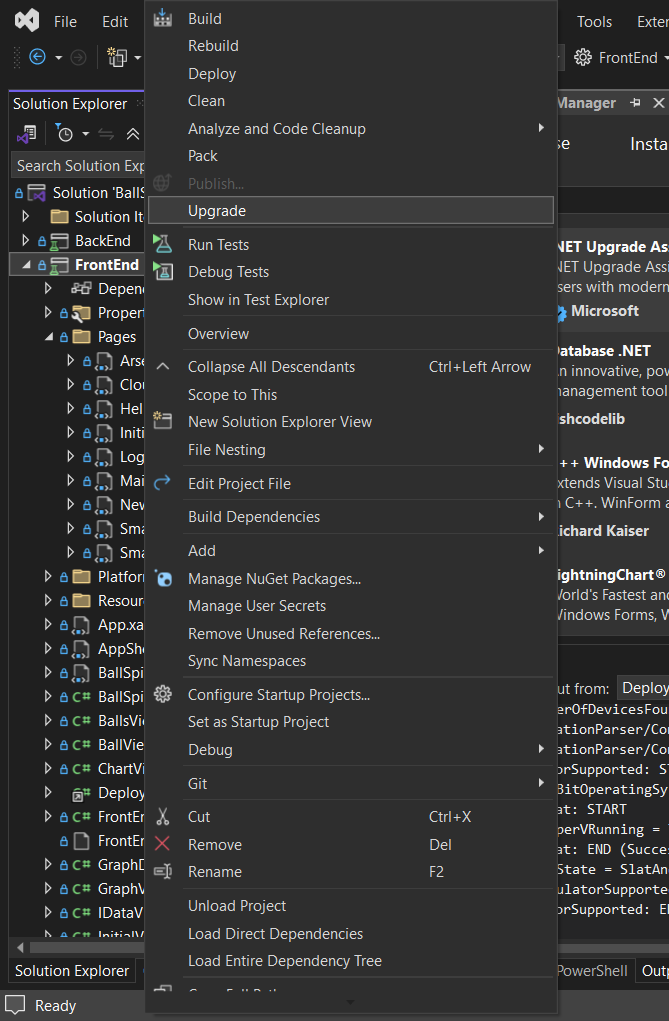The height and width of the screenshot is (1021, 669).
Task: Switch to the Solution Explorer bottom tab
Action: tap(72, 970)
